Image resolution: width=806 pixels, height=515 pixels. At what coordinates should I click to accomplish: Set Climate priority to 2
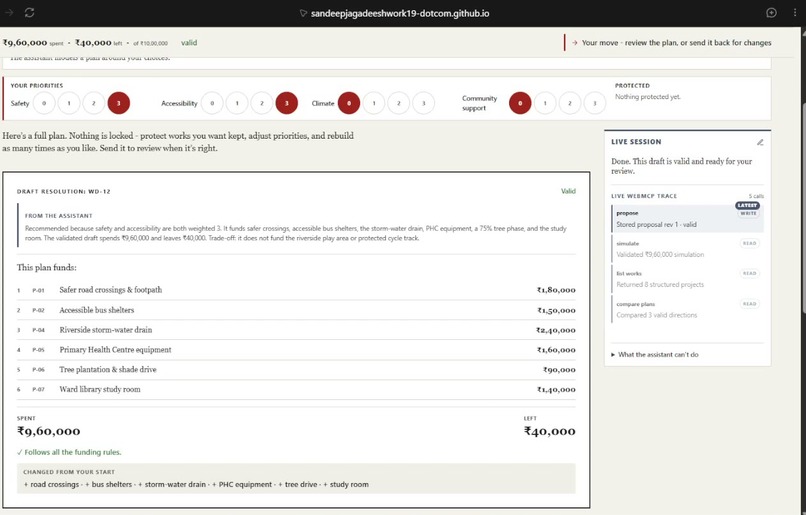pyautogui.click(x=398, y=103)
